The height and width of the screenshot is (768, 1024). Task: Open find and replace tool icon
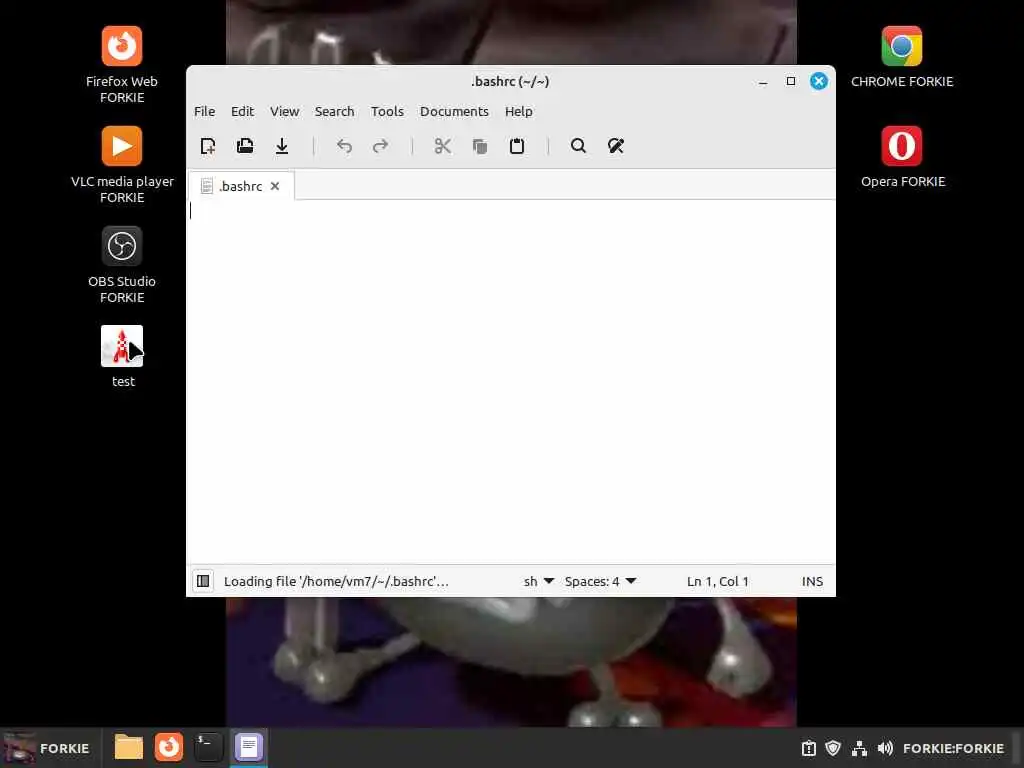[x=616, y=146]
